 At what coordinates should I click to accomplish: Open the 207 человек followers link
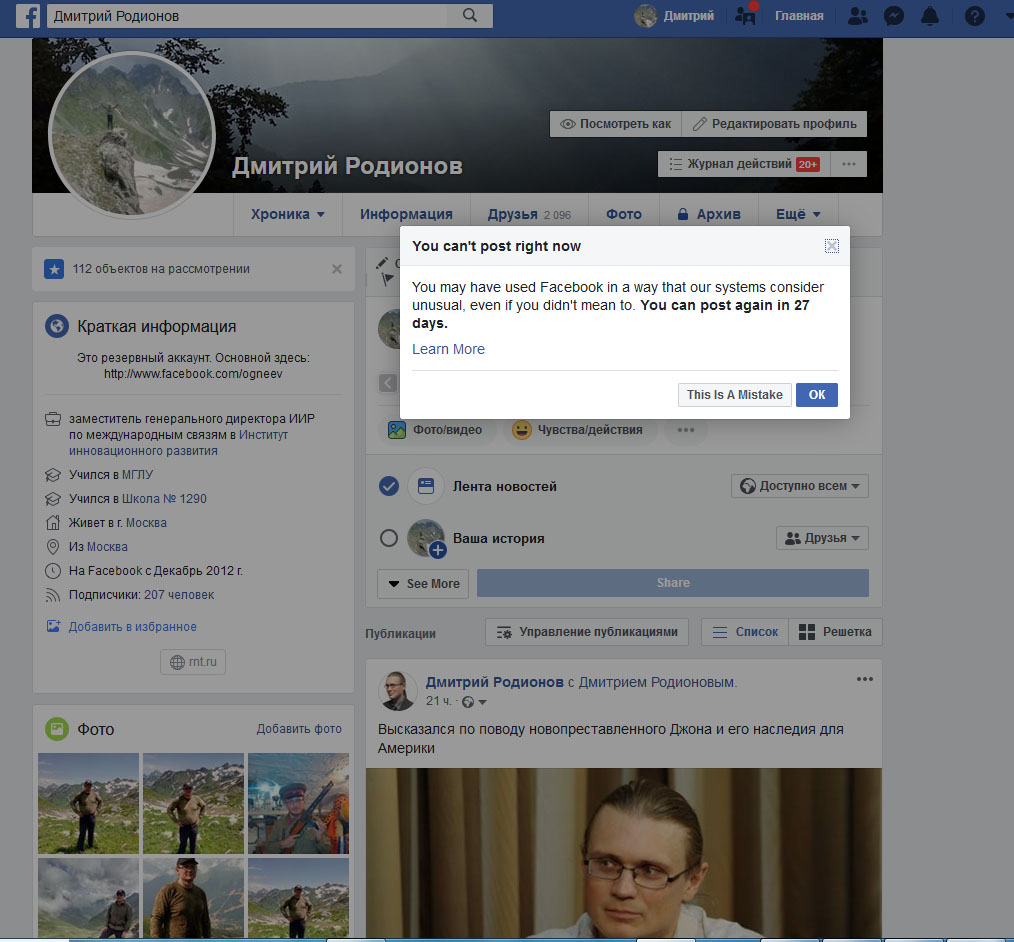(x=178, y=595)
